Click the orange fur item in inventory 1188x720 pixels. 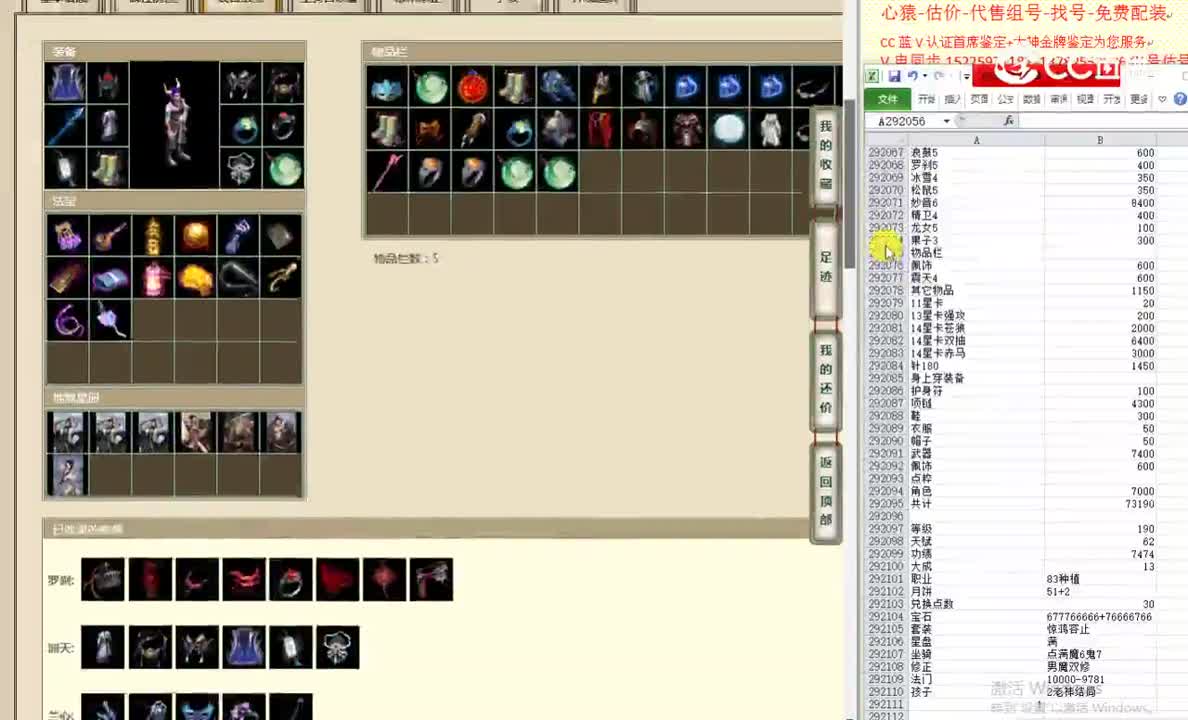(430, 130)
